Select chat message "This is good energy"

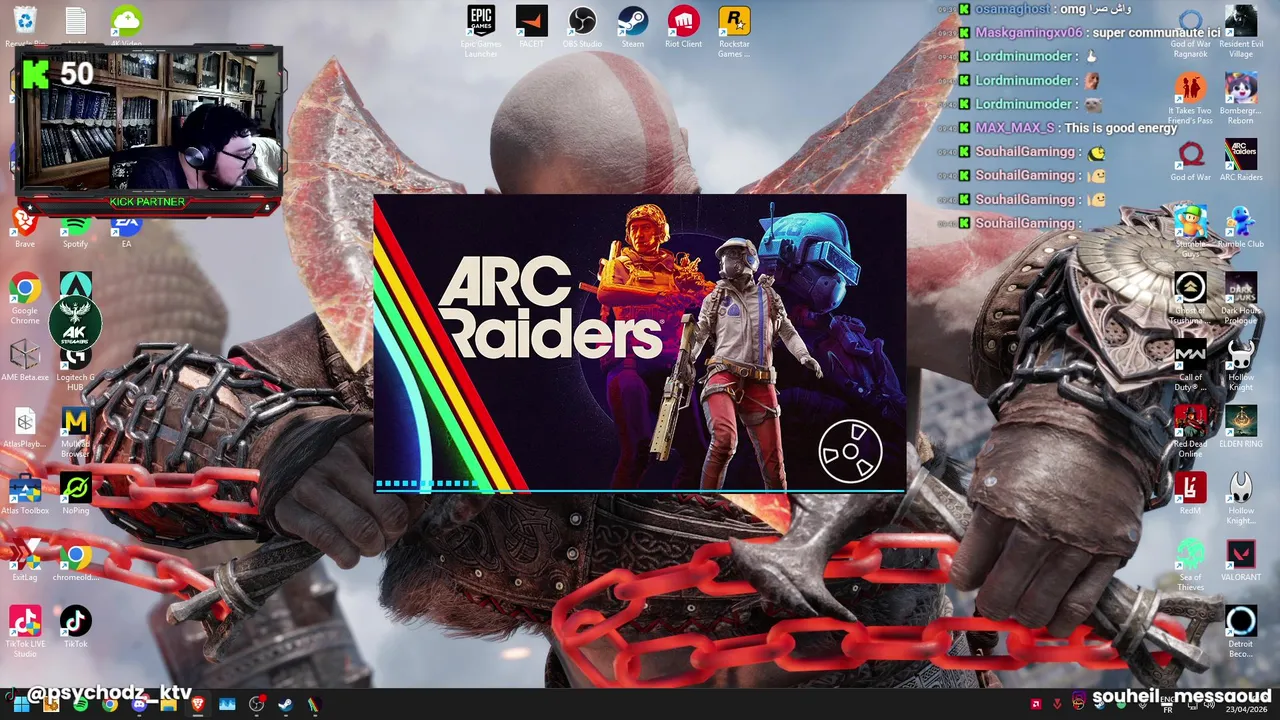point(1121,128)
